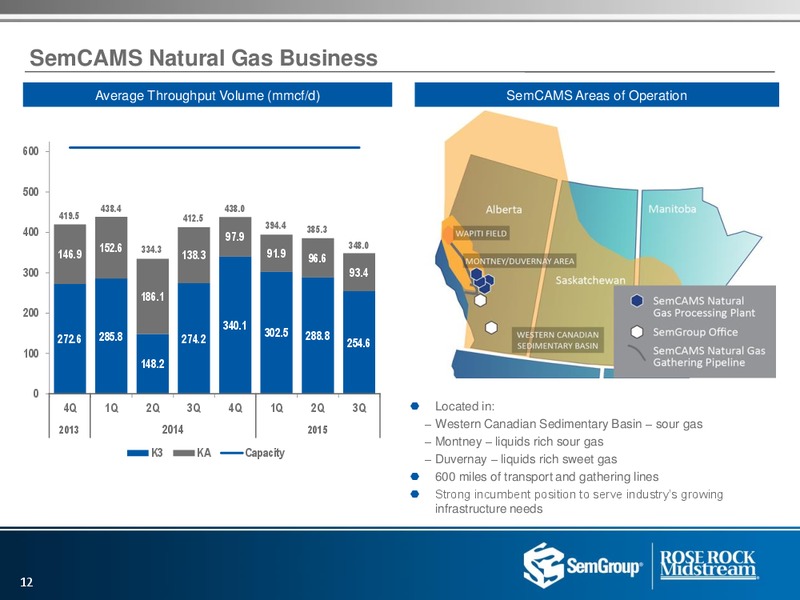The height and width of the screenshot is (600, 800).
Task: Click the 152.6 bar value
Action: (111, 248)
